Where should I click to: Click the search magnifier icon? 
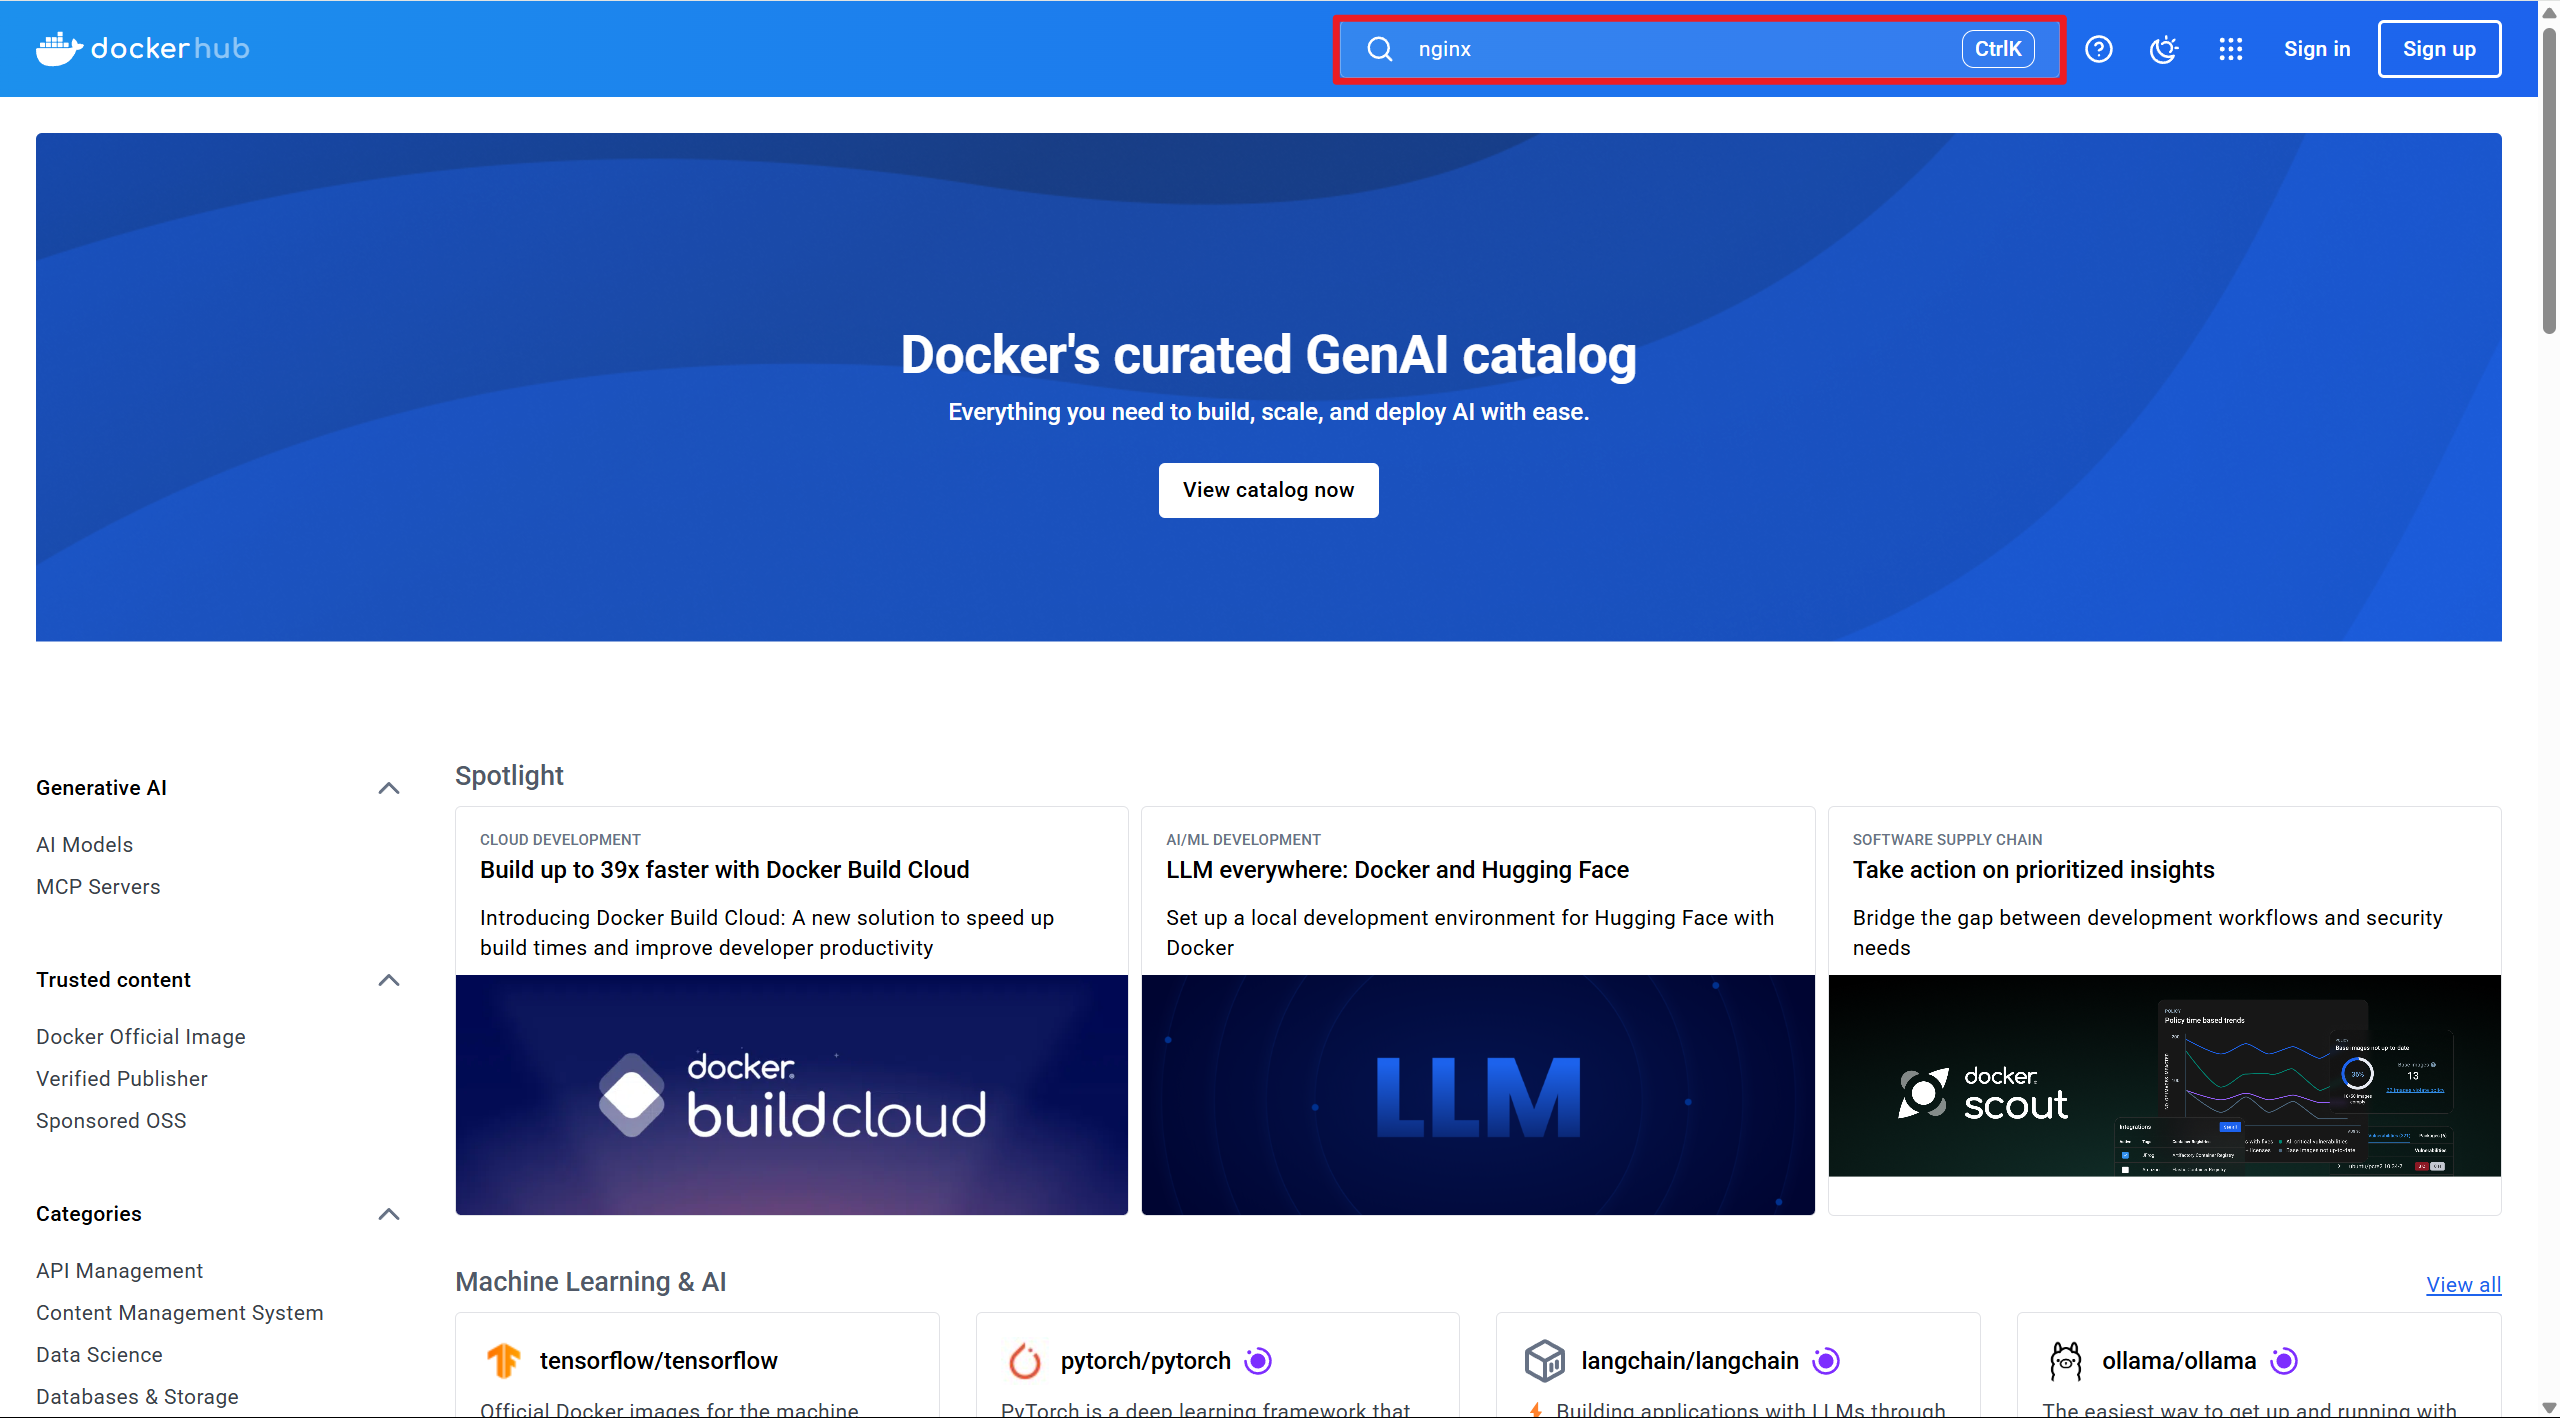tap(1380, 49)
